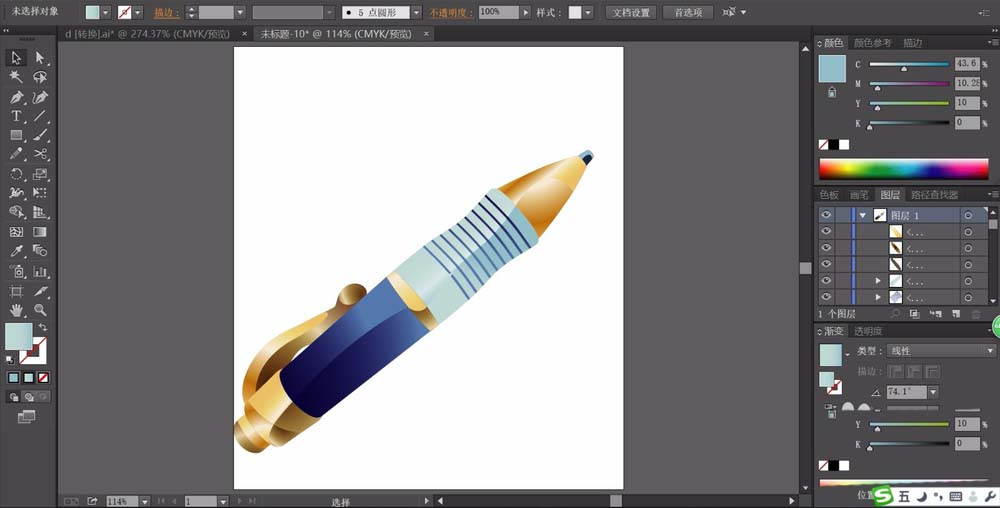Select the Selection tool (black arrow)
Viewport: 1000px width, 508px height.
point(16,58)
